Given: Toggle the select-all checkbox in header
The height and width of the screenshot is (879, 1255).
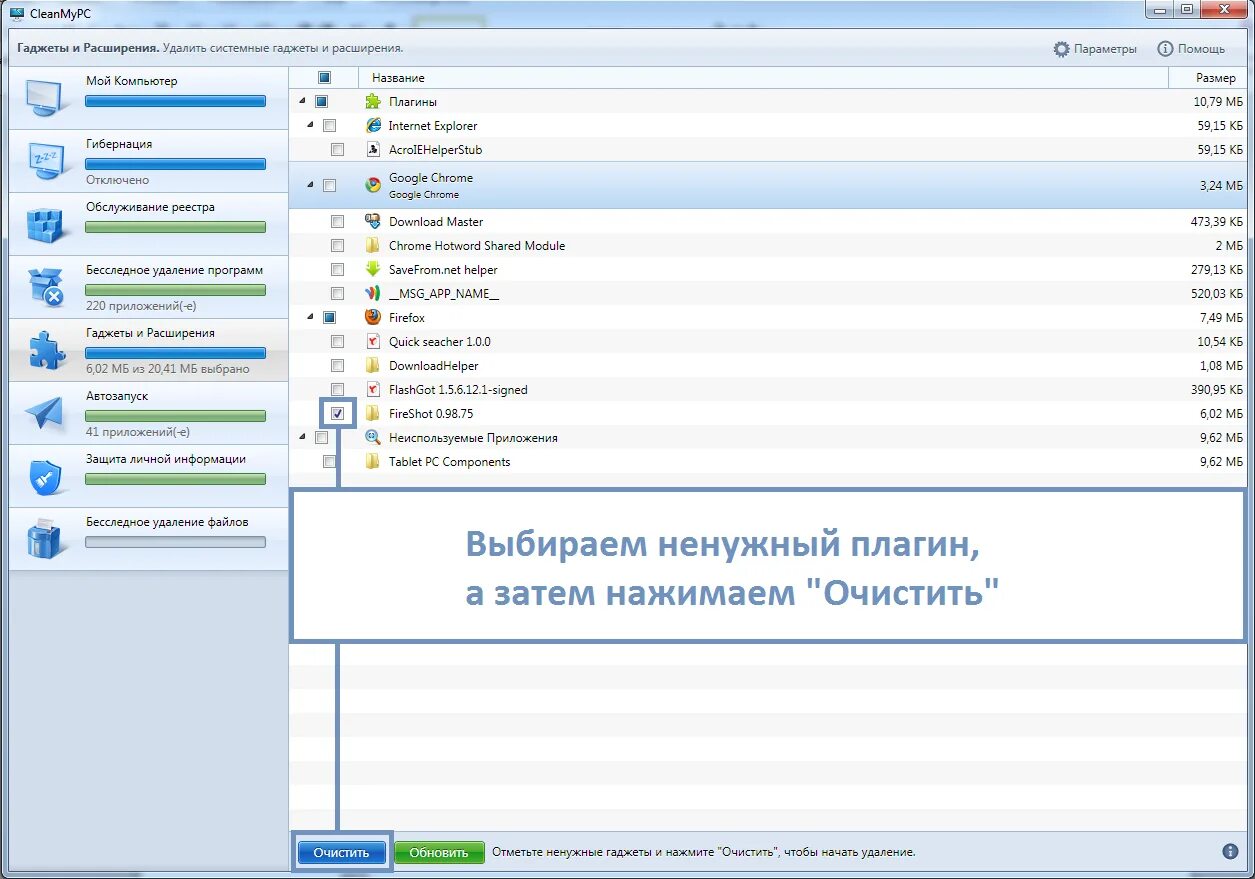Looking at the screenshot, I should pos(324,77).
